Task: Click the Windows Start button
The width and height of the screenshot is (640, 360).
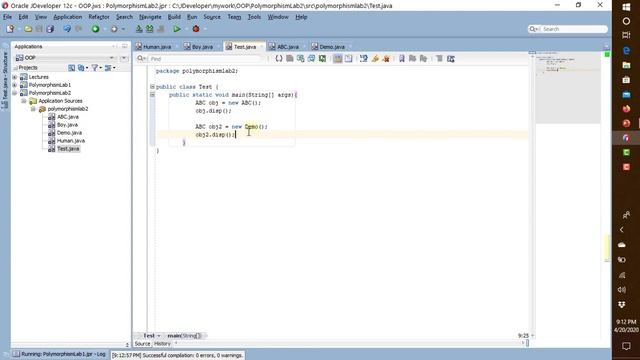Action: (626, 7)
